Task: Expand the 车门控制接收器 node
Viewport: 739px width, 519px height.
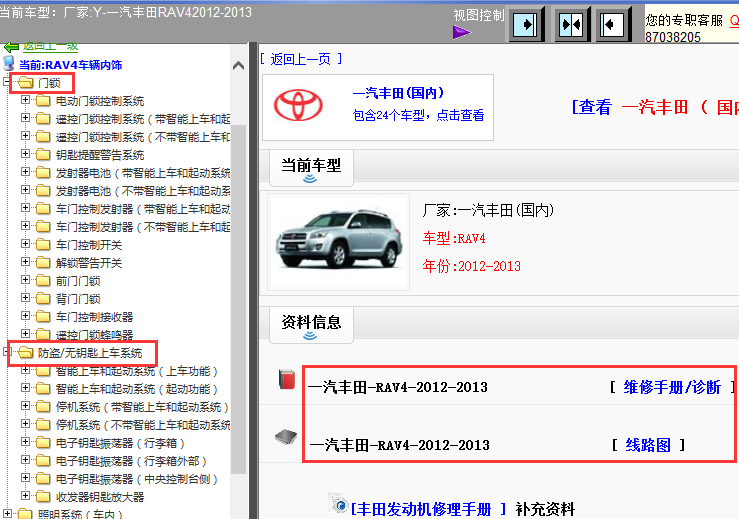Action: pyautogui.click(x=25, y=316)
